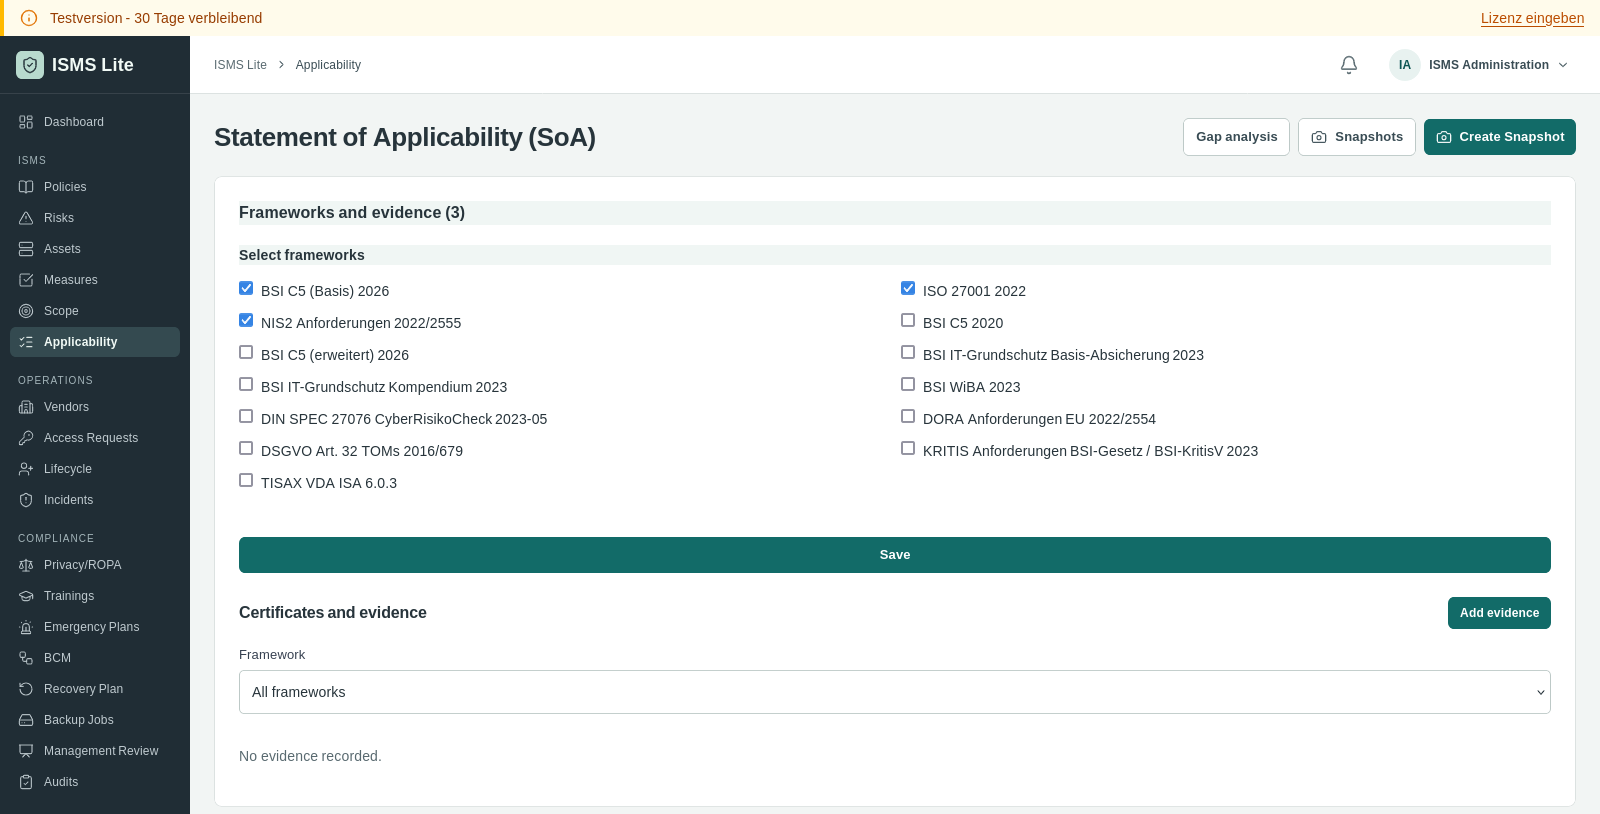Check BSI IT-Grundschutz Kompendium 2023 checkbox
Screen dimensions: 1600x814
pos(246,384)
